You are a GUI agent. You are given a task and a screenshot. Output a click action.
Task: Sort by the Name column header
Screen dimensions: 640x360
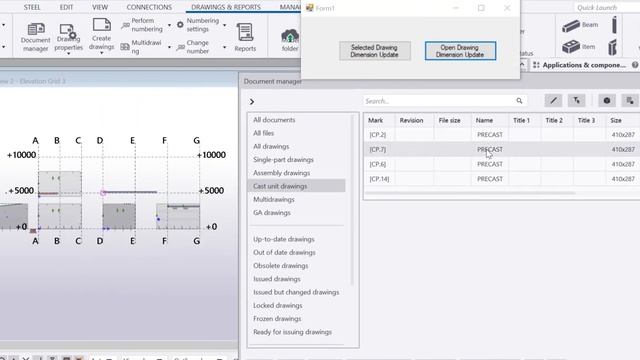coord(484,120)
